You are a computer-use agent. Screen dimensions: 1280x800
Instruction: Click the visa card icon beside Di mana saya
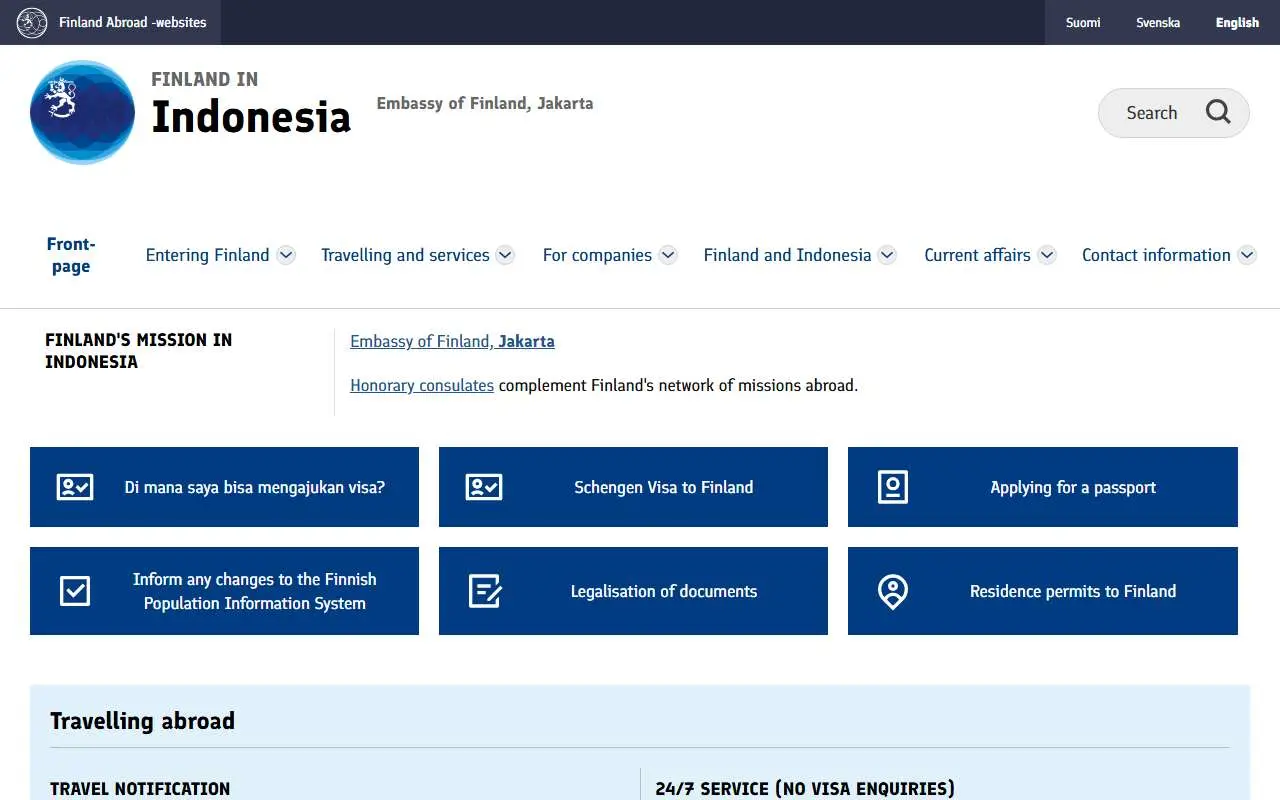(75, 487)
